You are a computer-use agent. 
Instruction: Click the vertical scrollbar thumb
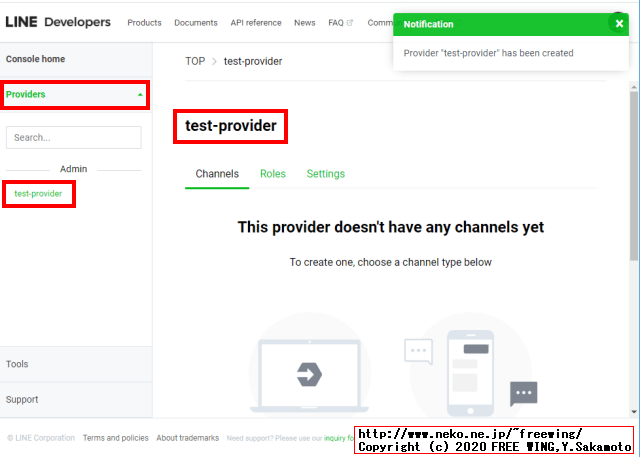click(x=634, y=175)
